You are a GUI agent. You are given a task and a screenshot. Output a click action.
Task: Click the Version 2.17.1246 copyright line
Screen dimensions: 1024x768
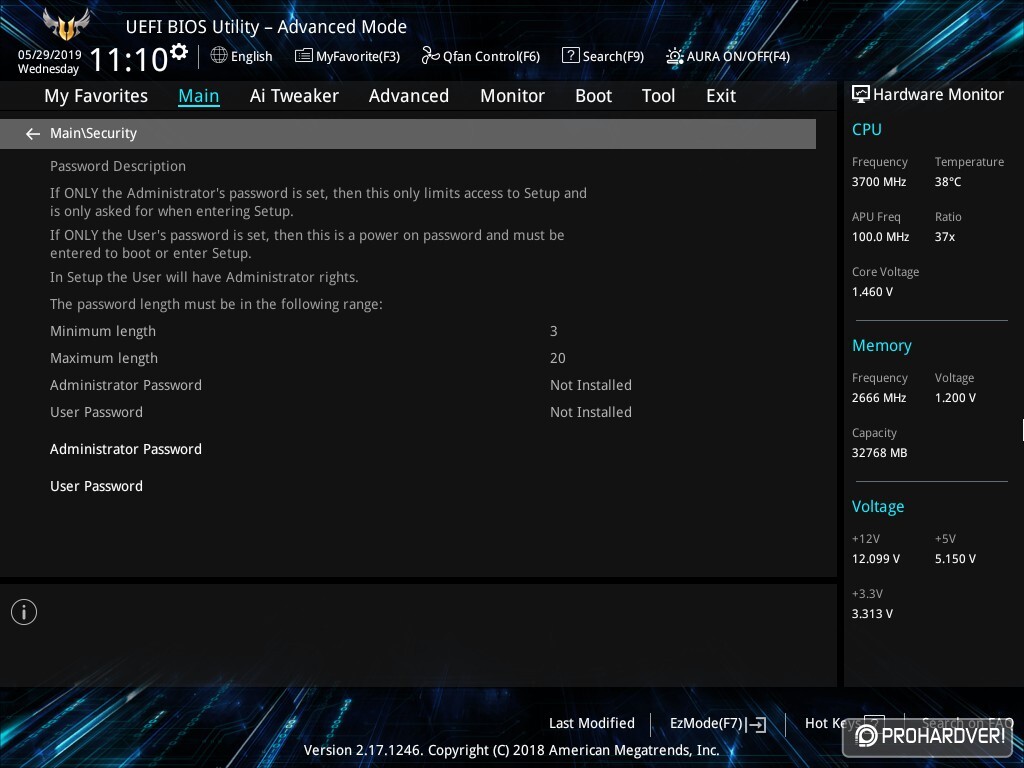point(511,750)
